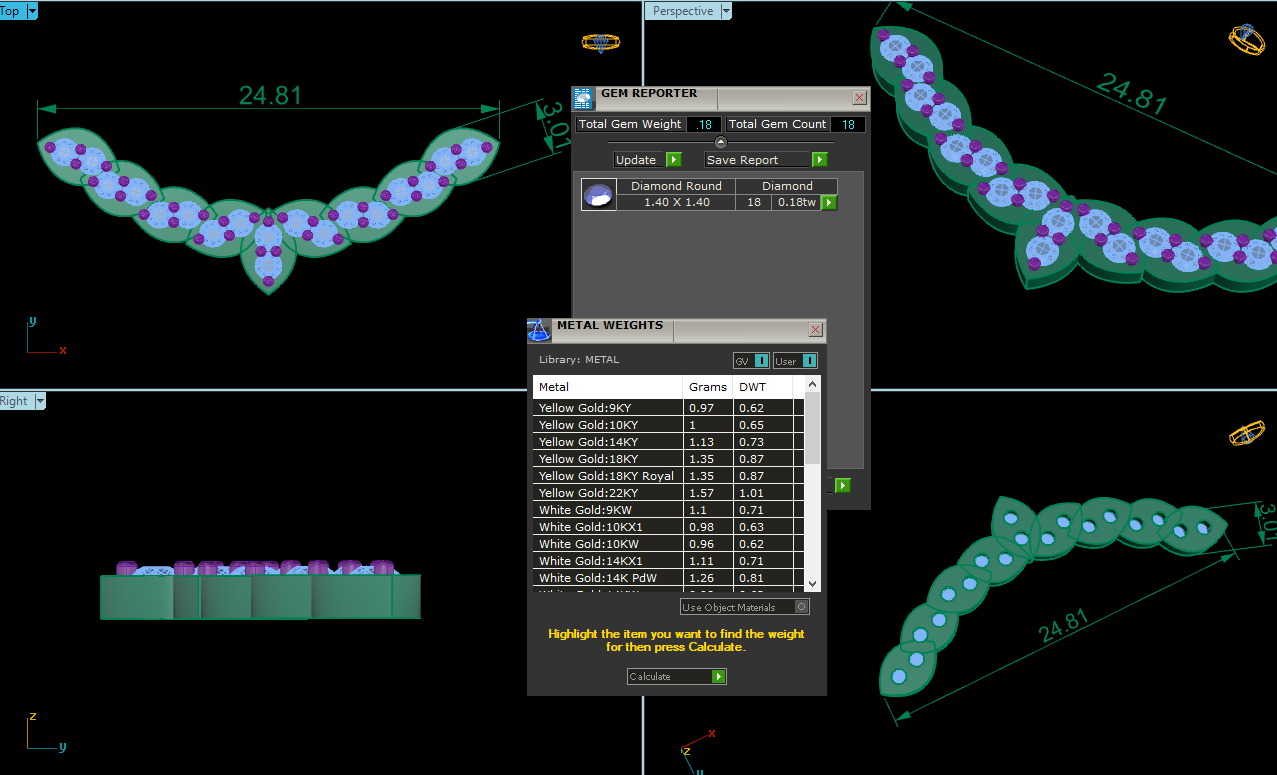Enable Use Object Materials option
Screen dimensions: 1277x775
(x=801, y=607)
